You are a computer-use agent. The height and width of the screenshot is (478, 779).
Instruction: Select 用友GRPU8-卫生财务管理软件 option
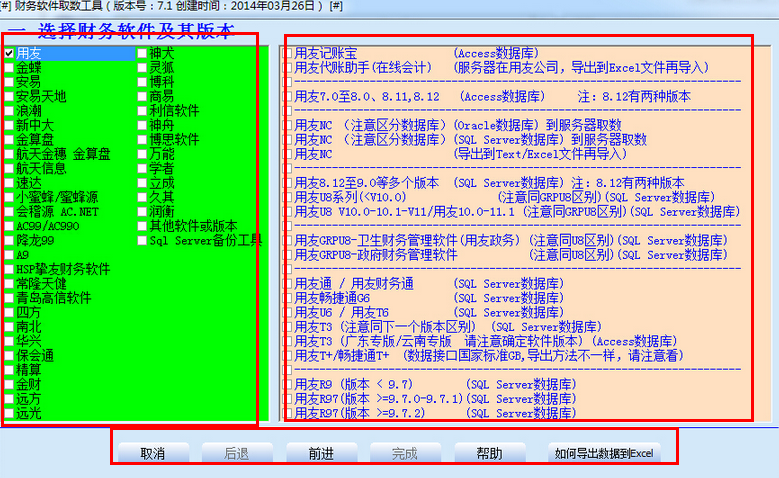[x=287, y=240]
